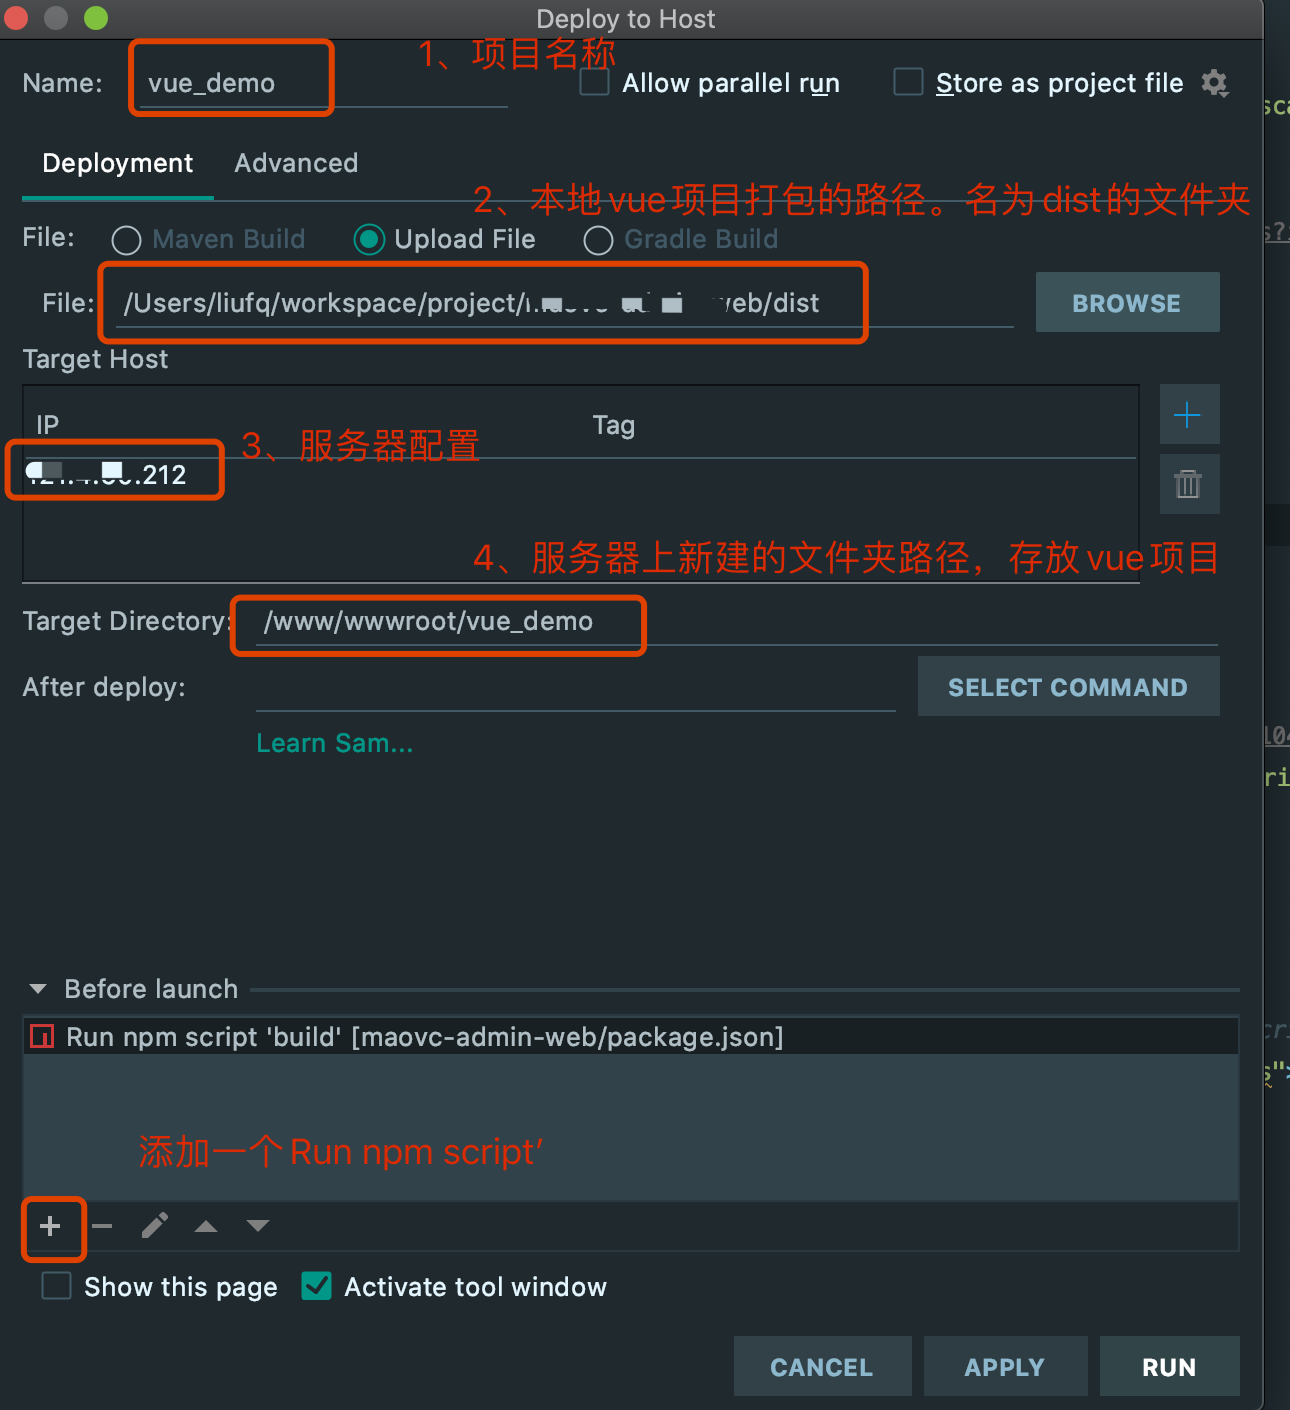Delete selected host using trash icon
The image size is (1290, 1410).
[1189, 484]
